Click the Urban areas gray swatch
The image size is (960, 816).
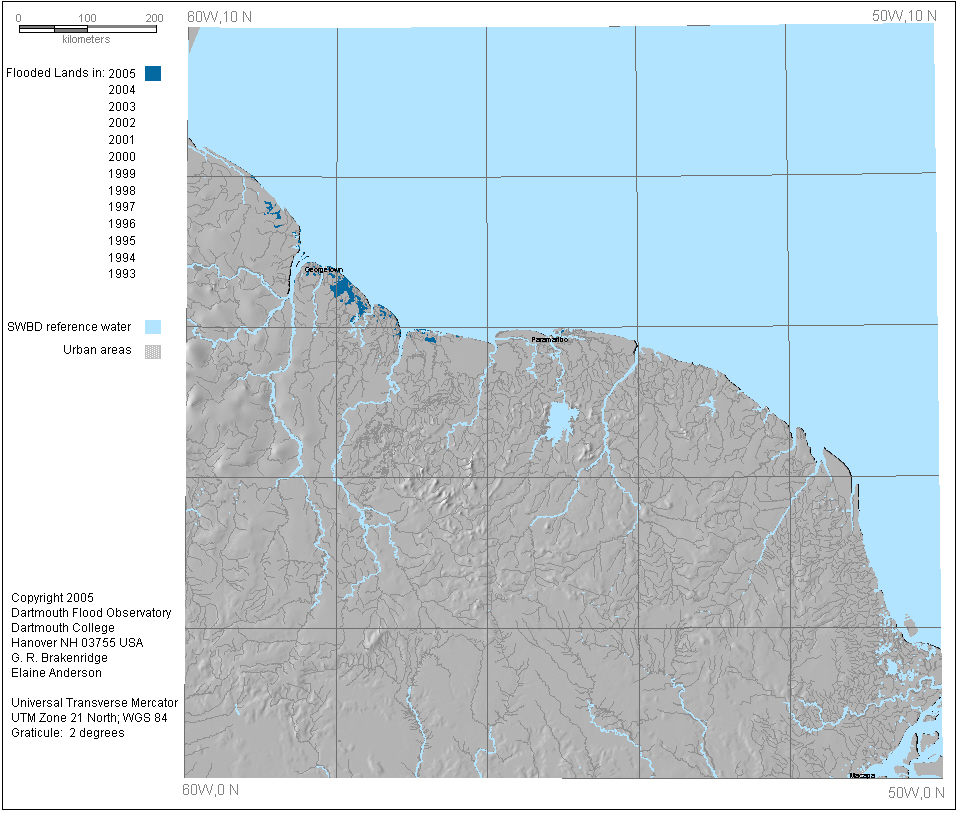[153, 351]
